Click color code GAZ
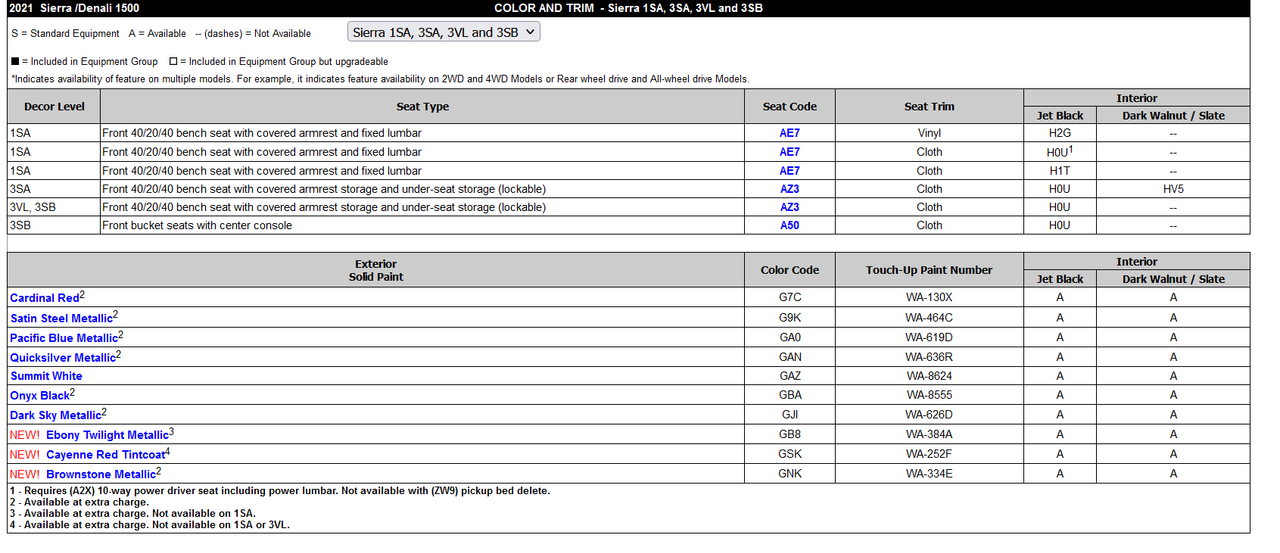1280x553 pixels. tap(790, 376)
